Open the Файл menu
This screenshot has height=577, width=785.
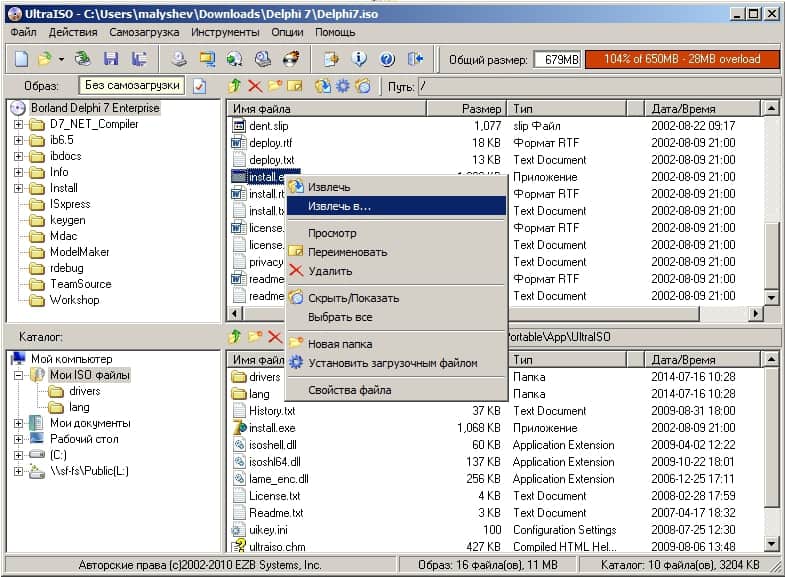pos(23,32)
